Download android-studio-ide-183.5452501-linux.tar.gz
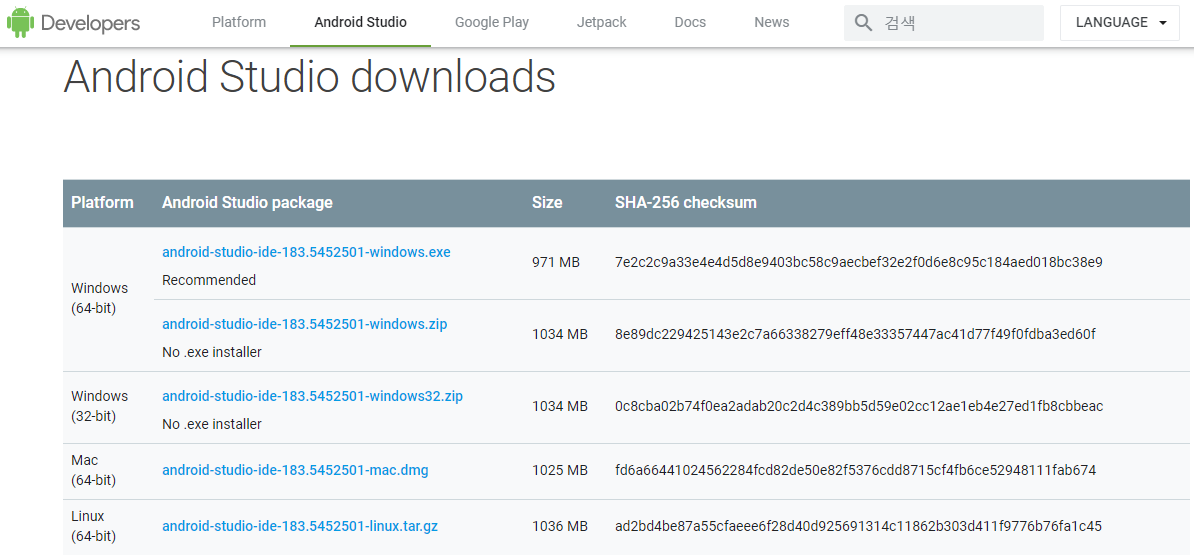 coord(300,526)
